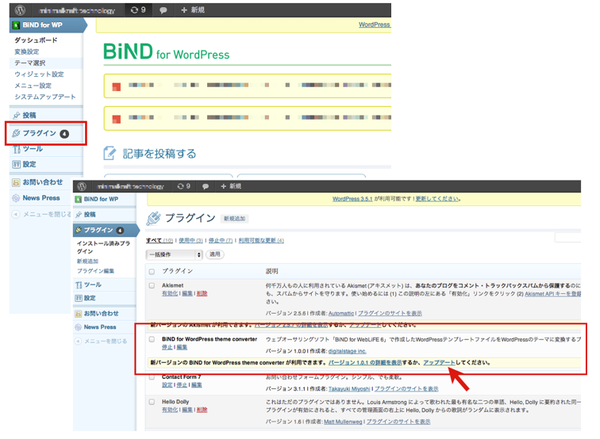Check BiND for WordPress theme converter checkbox
The width and height of the screenshot is (600, 439).
click(152, 339)
